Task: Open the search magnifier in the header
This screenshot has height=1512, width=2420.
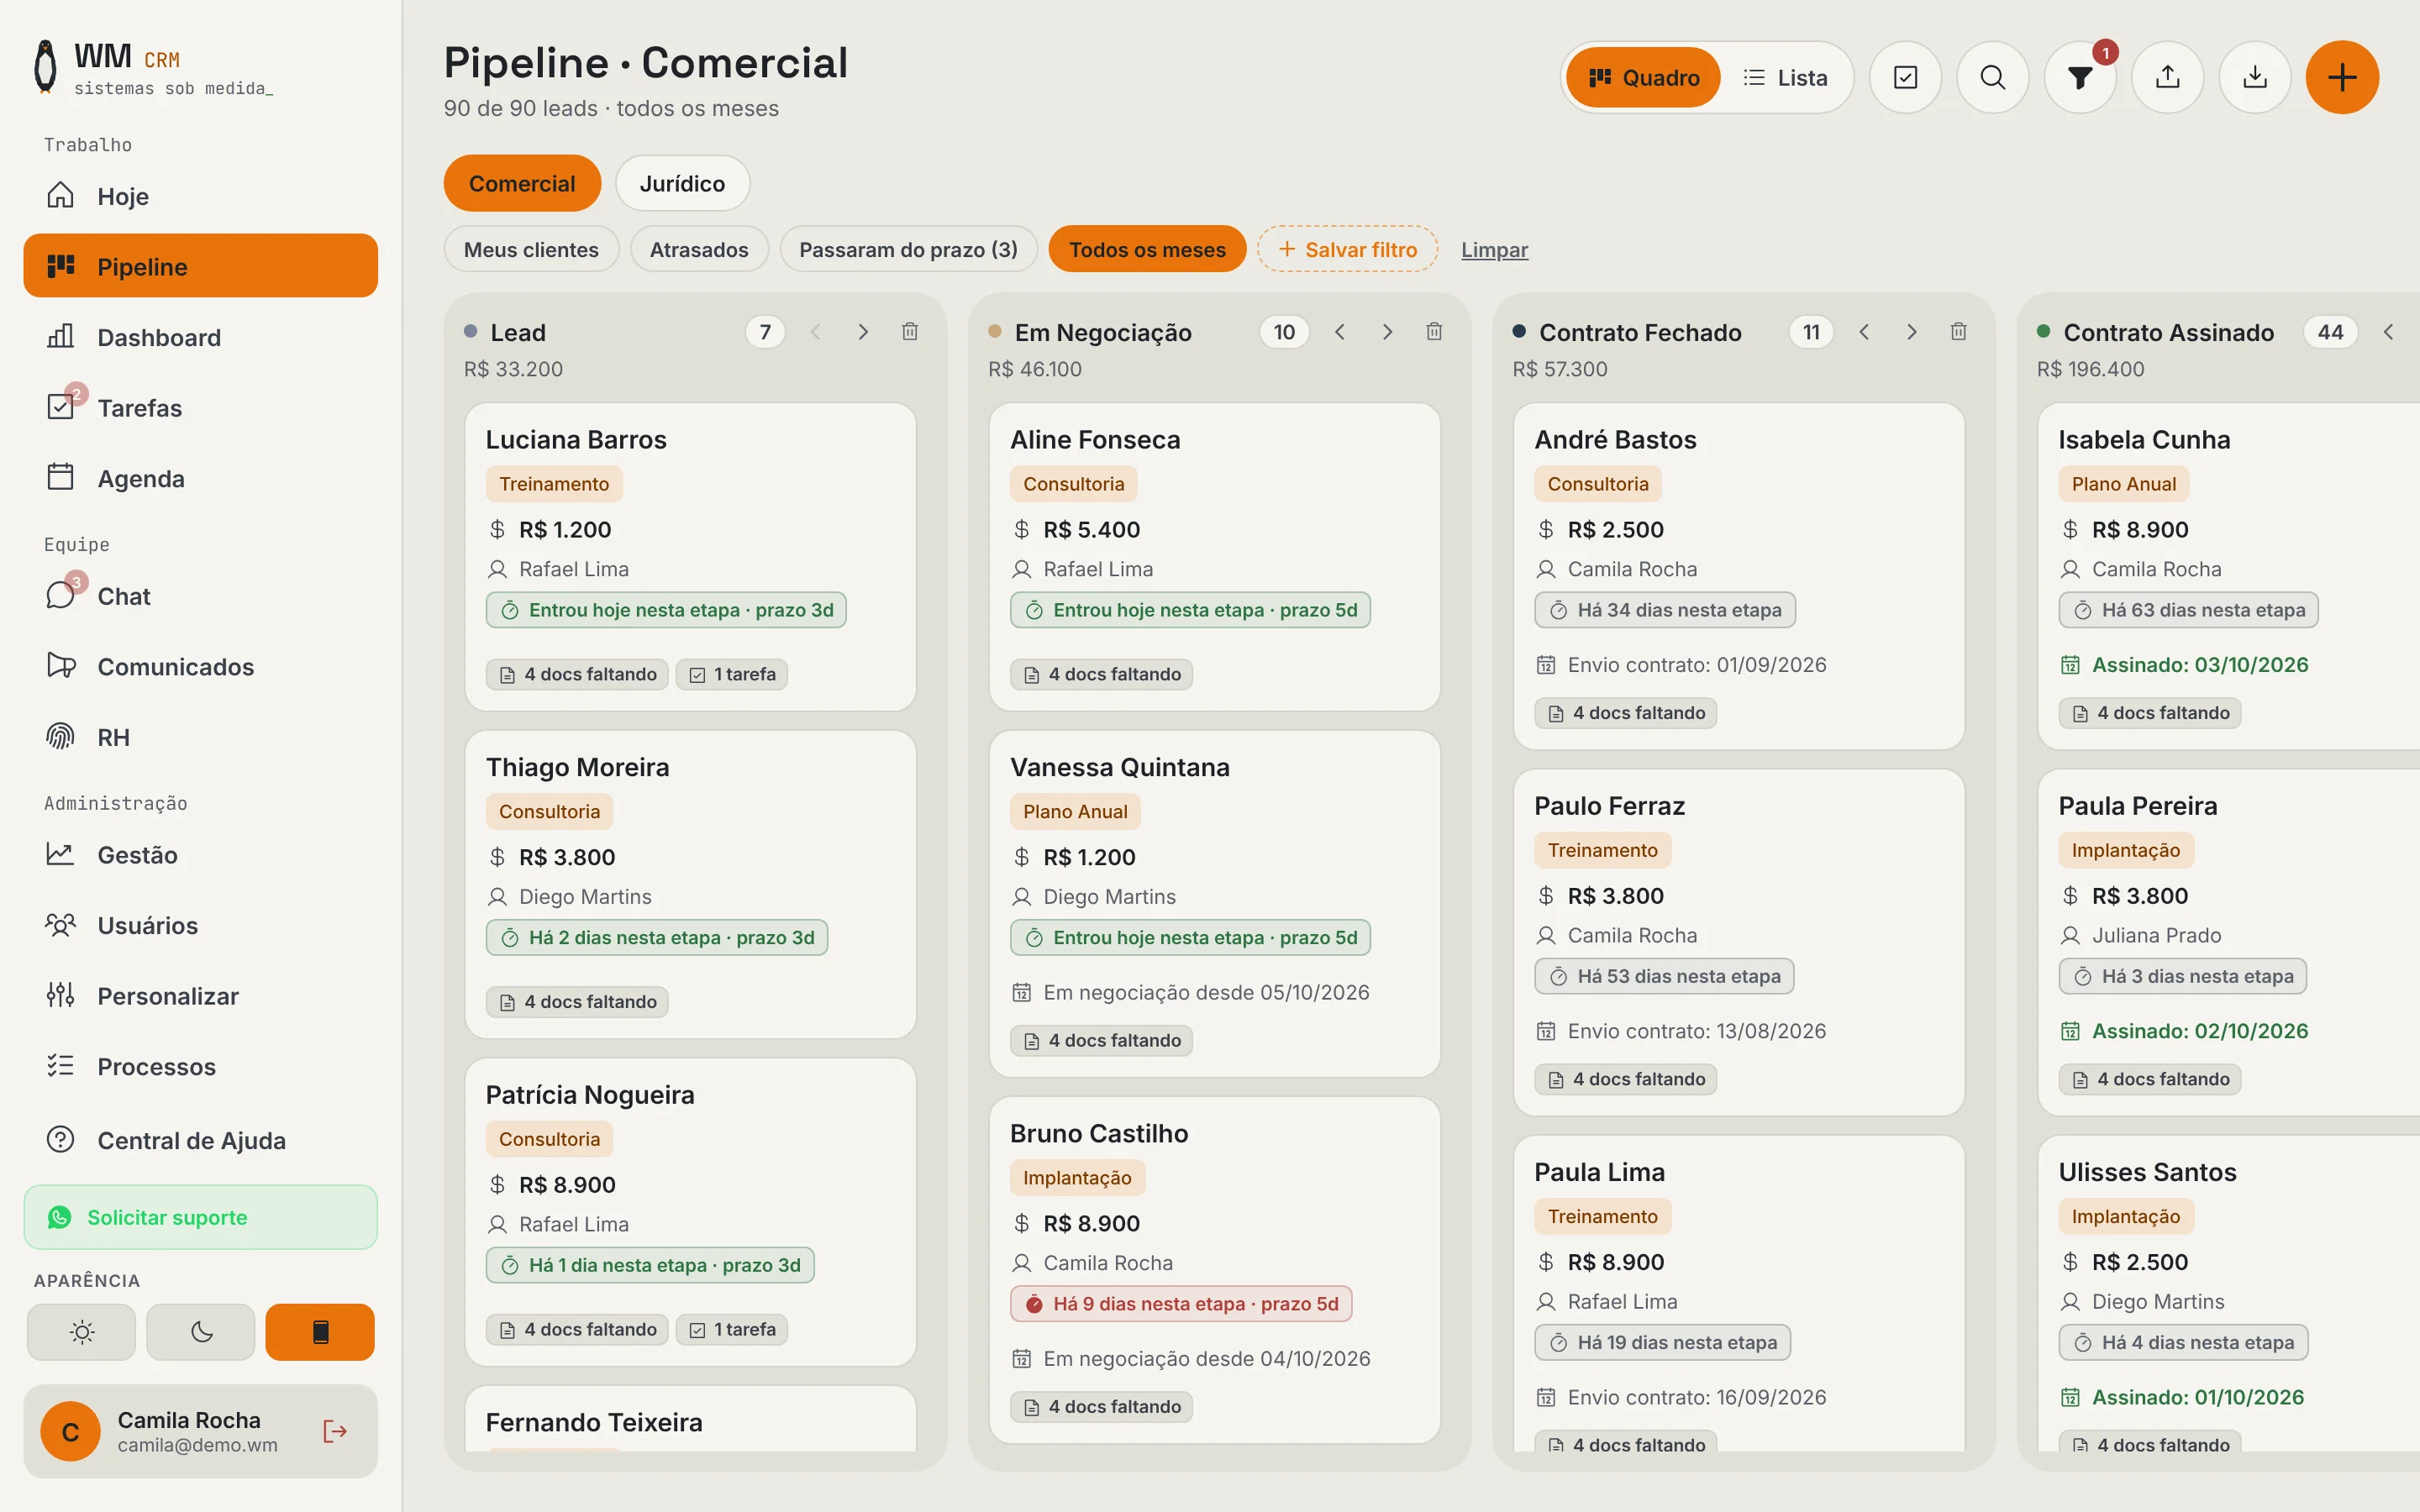Action: click(1992, 77)
